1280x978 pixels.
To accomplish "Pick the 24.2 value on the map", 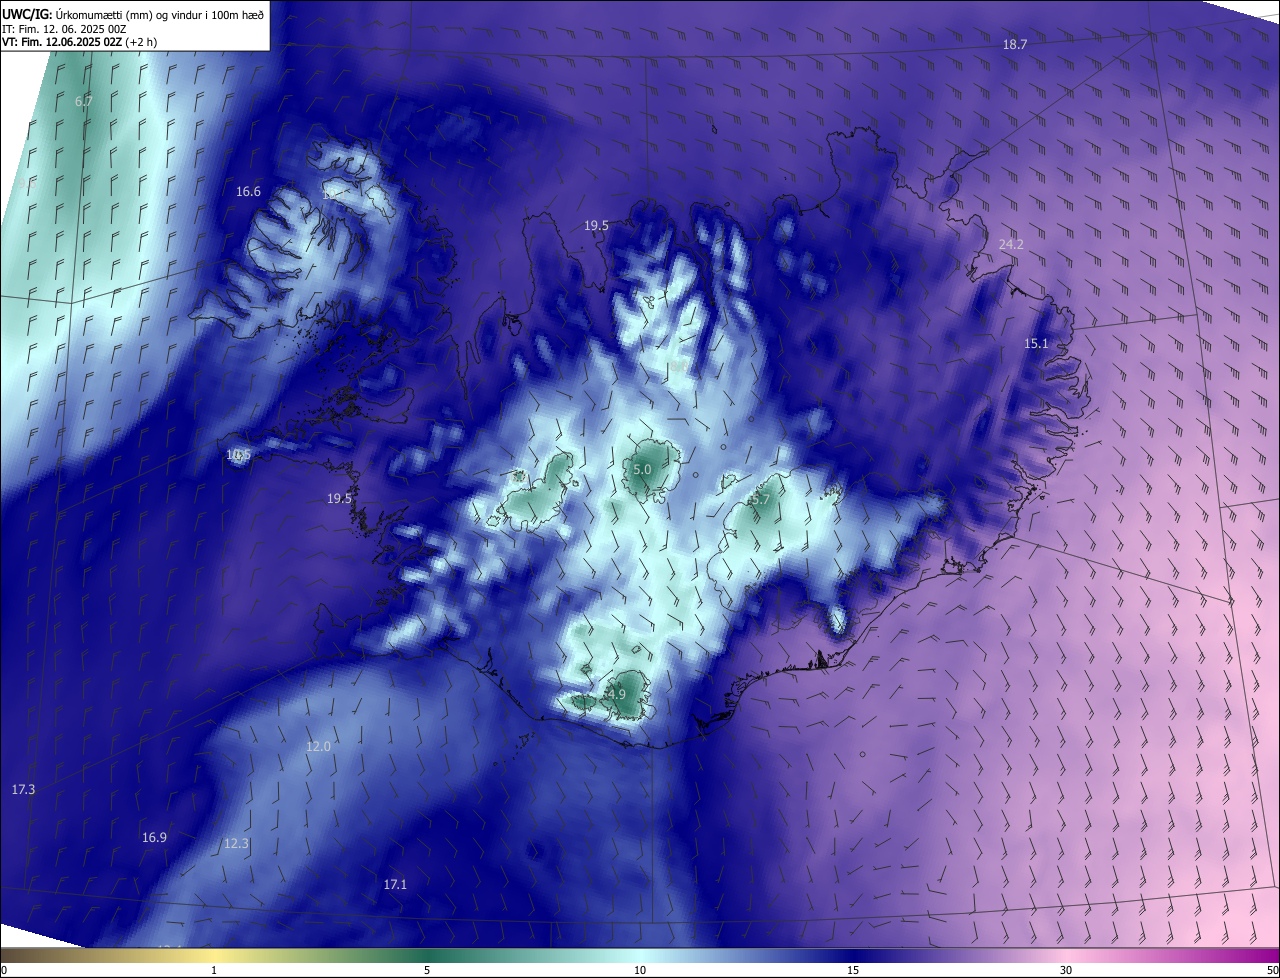I will click(1011, 245).
